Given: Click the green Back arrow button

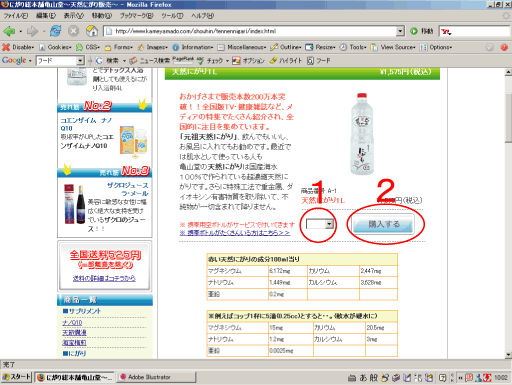Looking at the screenshot, I should click(9, 31).
